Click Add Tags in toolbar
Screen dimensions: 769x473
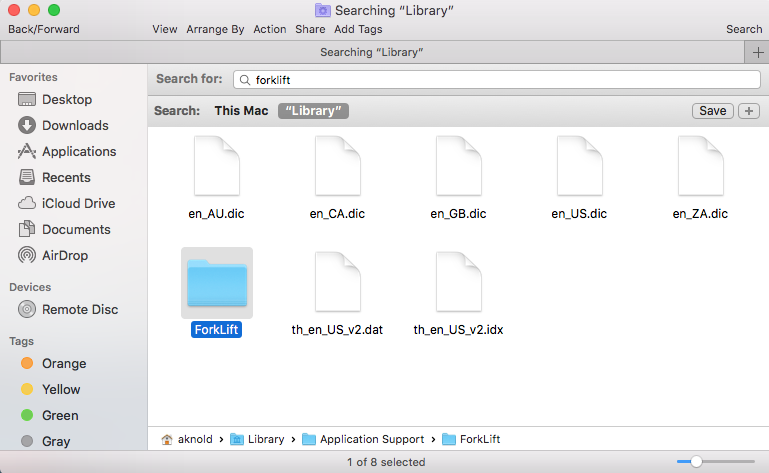pyautogui.click(x=358, y=29)
